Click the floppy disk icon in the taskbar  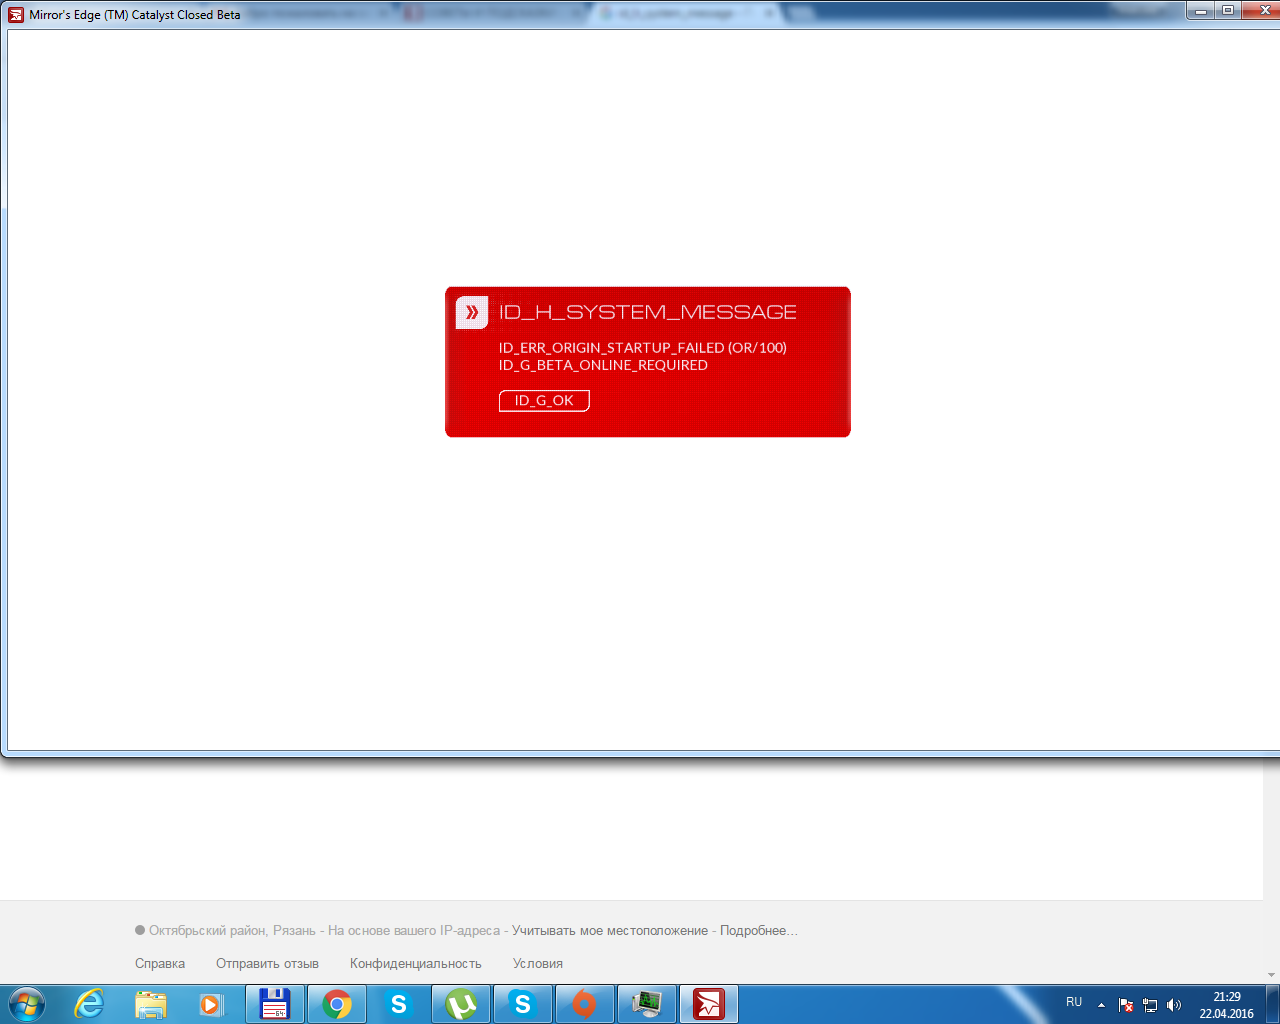coord(274,1003)
